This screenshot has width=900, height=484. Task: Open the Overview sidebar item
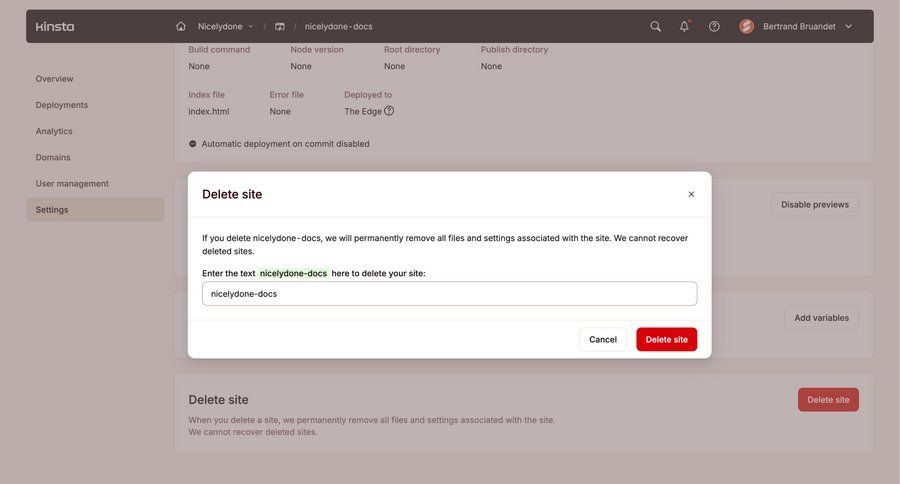click(54, 79)
